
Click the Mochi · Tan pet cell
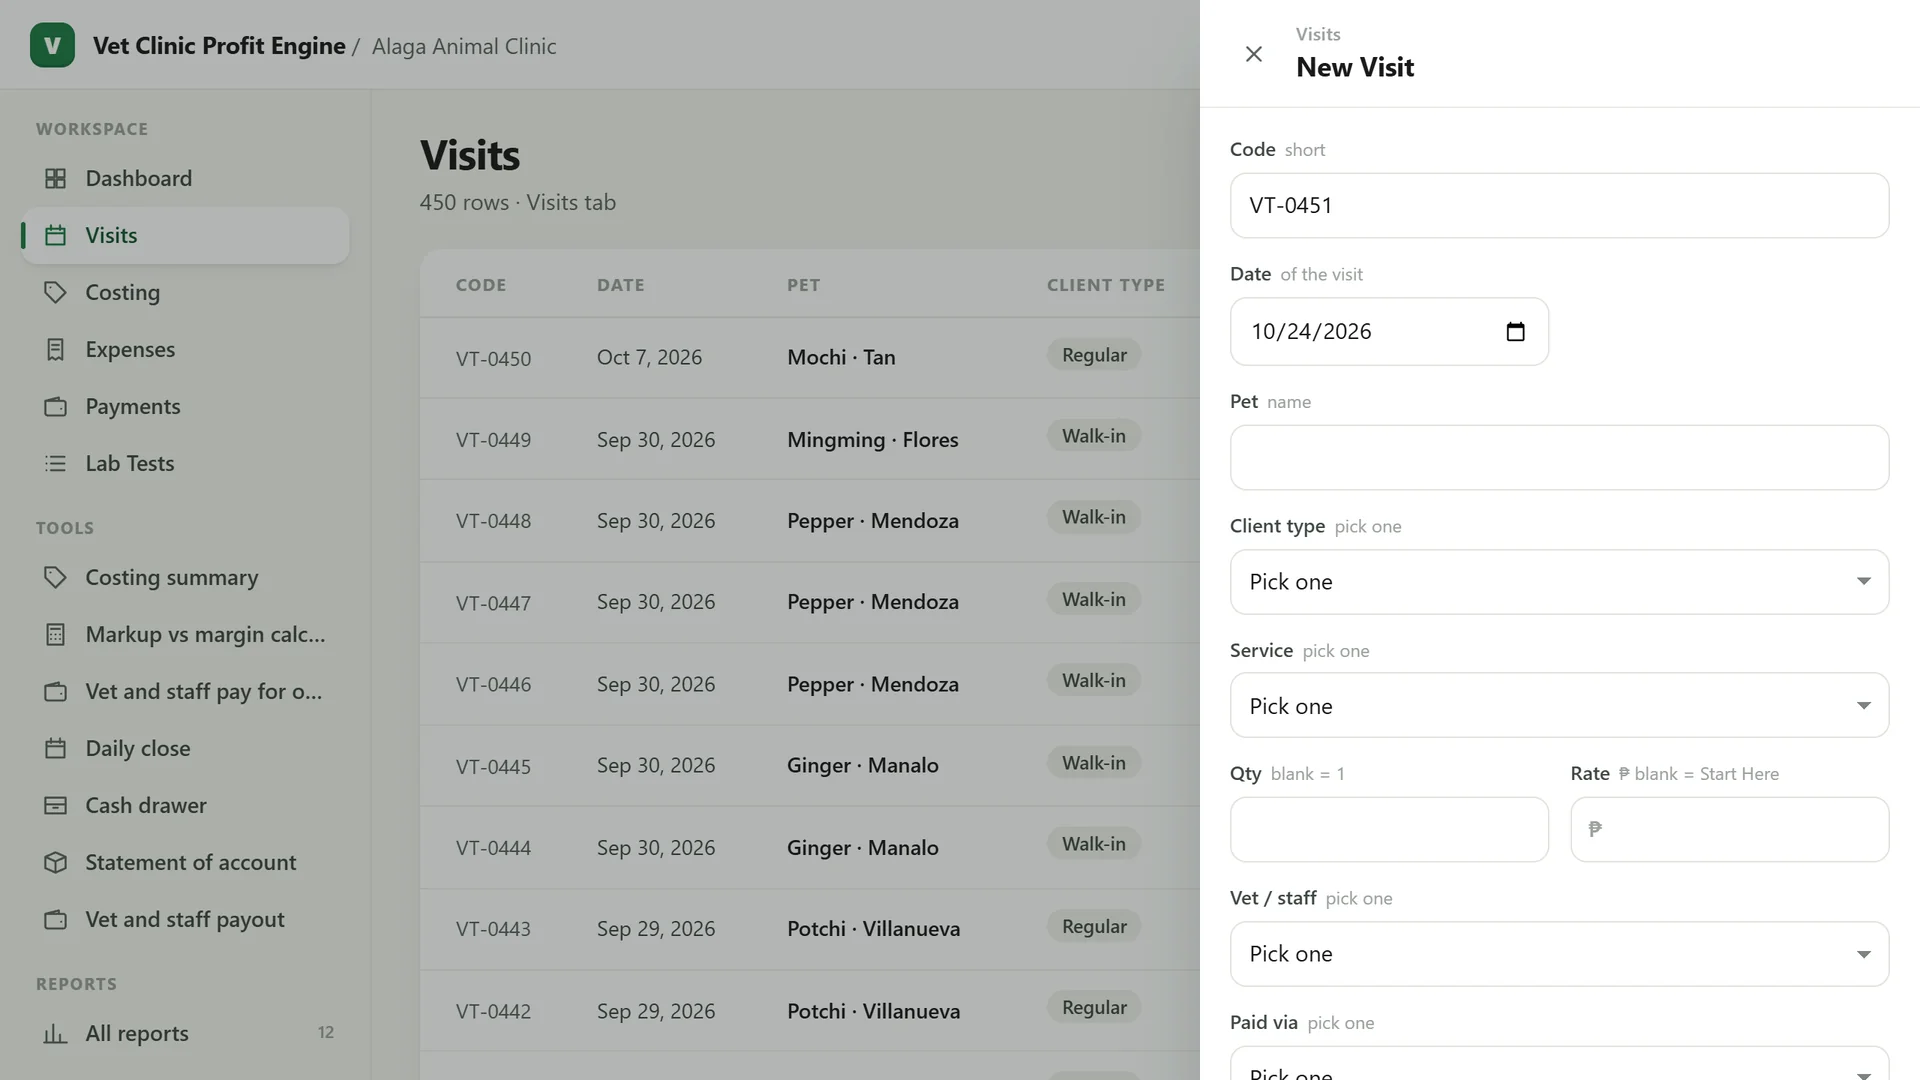(841, 357)
